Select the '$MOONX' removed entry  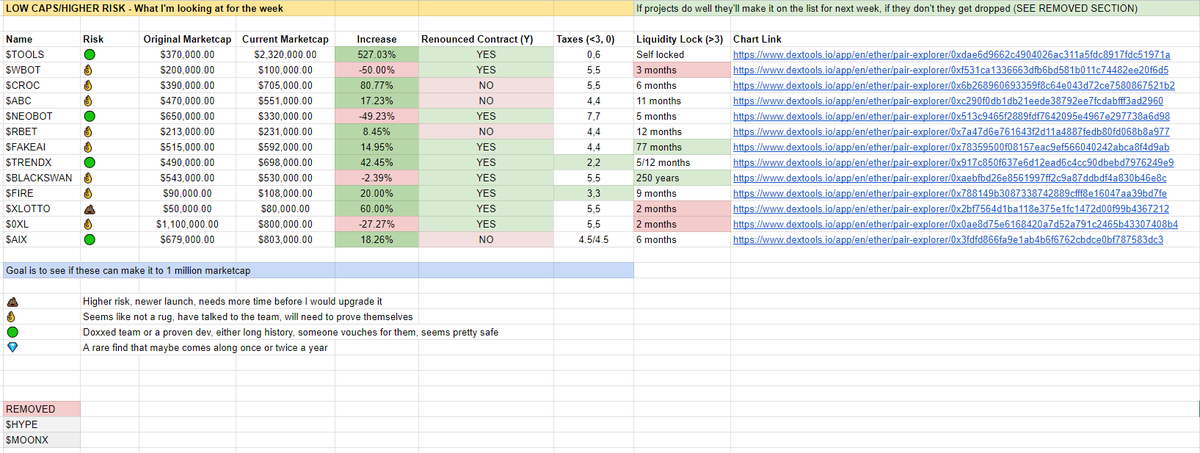[x=41, y=439]
